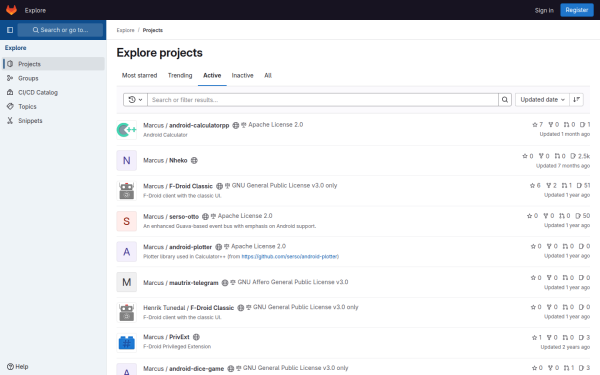600x375 pixels.
Task: Open the Marcus / android-dice-game project
Action: point(183,368)
